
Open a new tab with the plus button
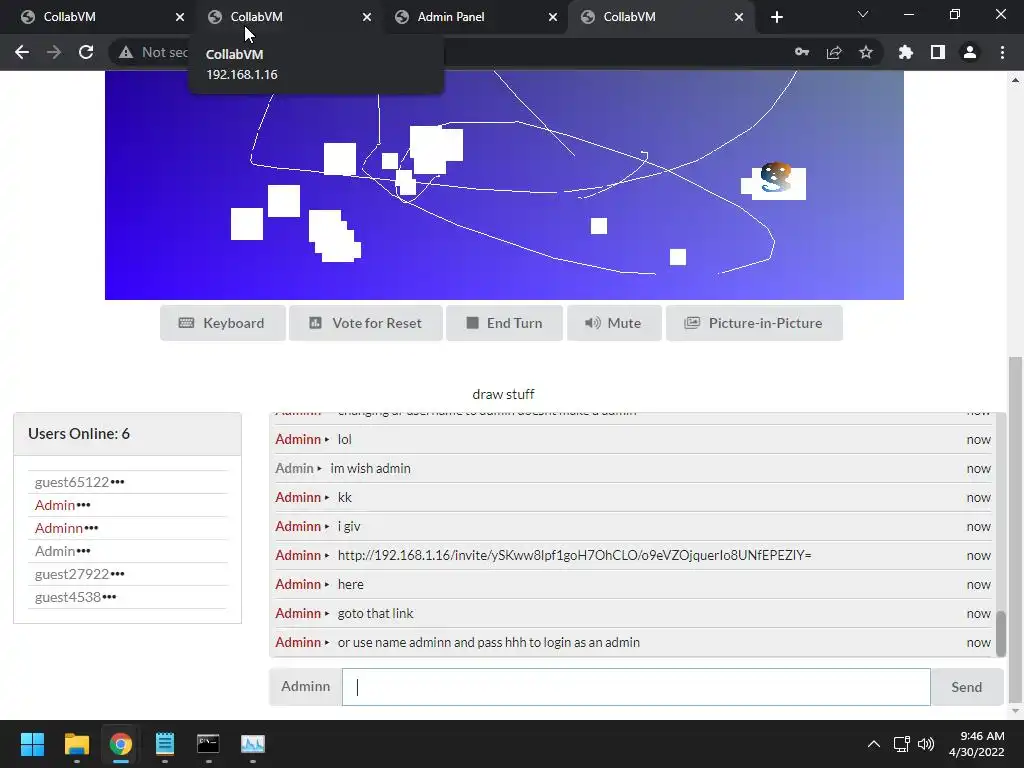776,17
